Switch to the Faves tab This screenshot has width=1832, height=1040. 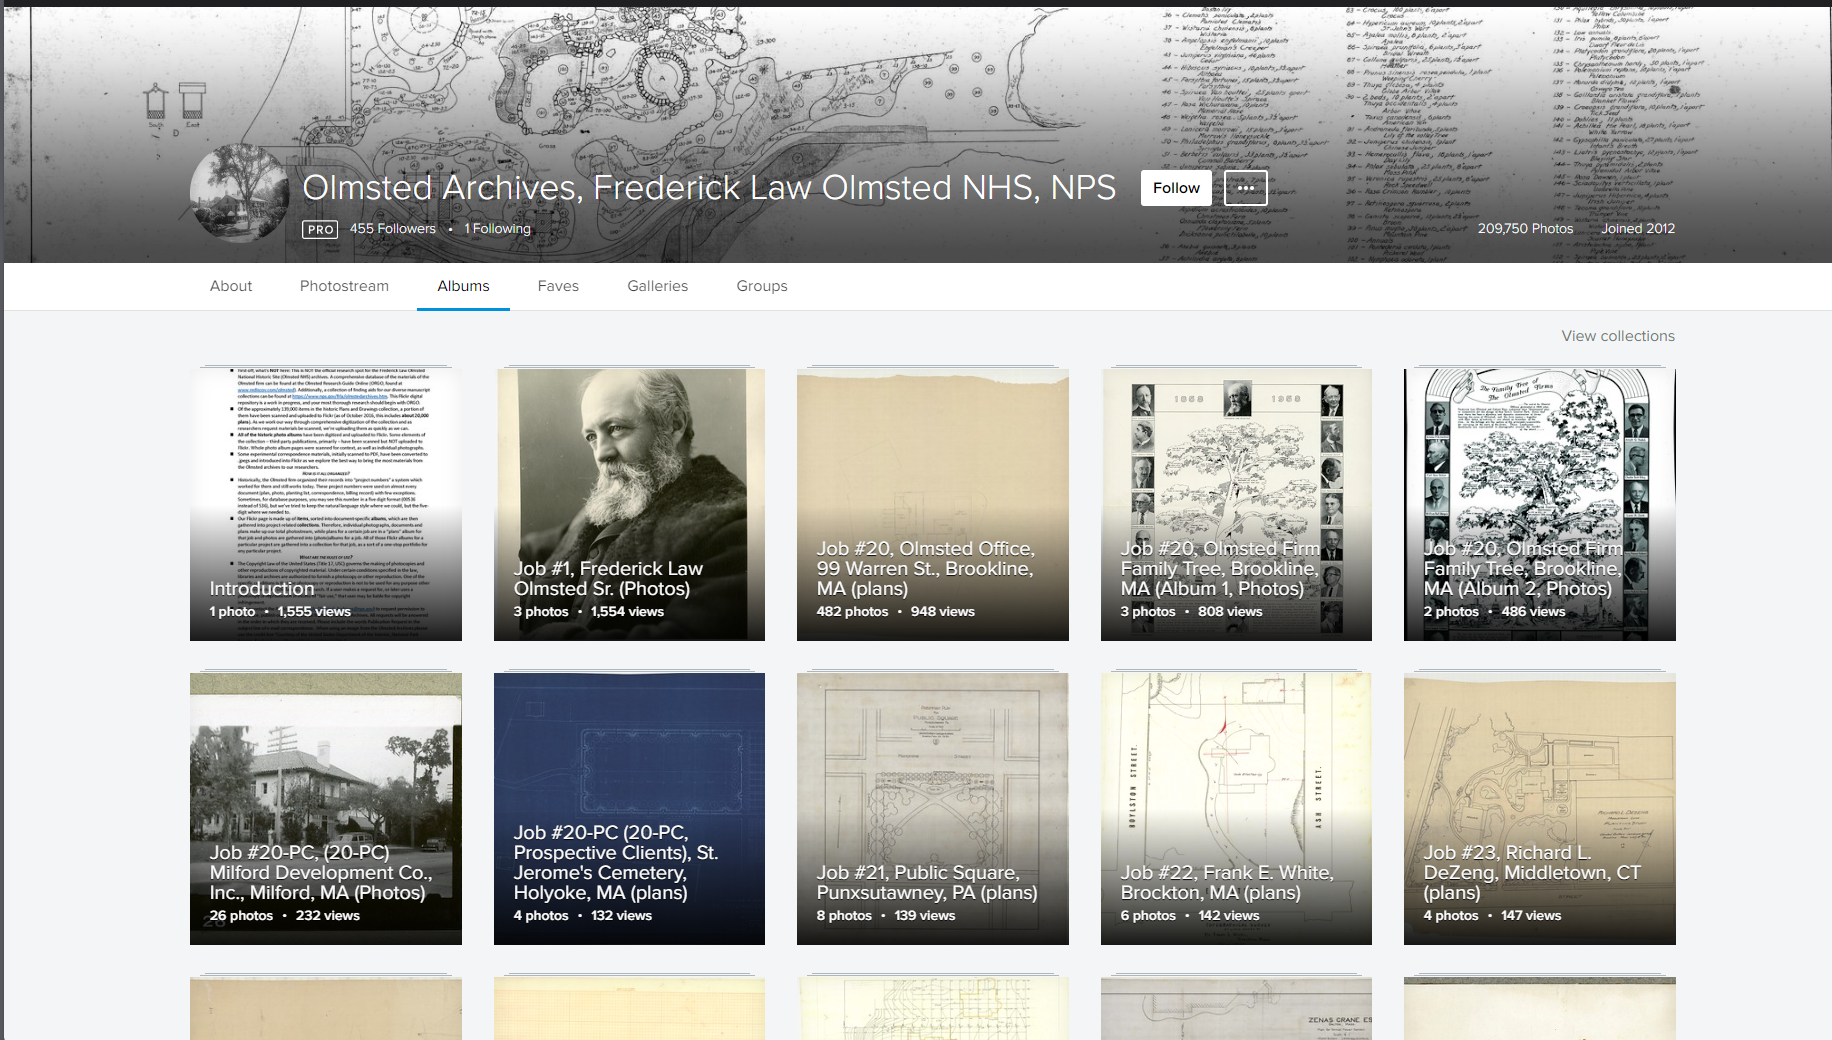(558, 286)
